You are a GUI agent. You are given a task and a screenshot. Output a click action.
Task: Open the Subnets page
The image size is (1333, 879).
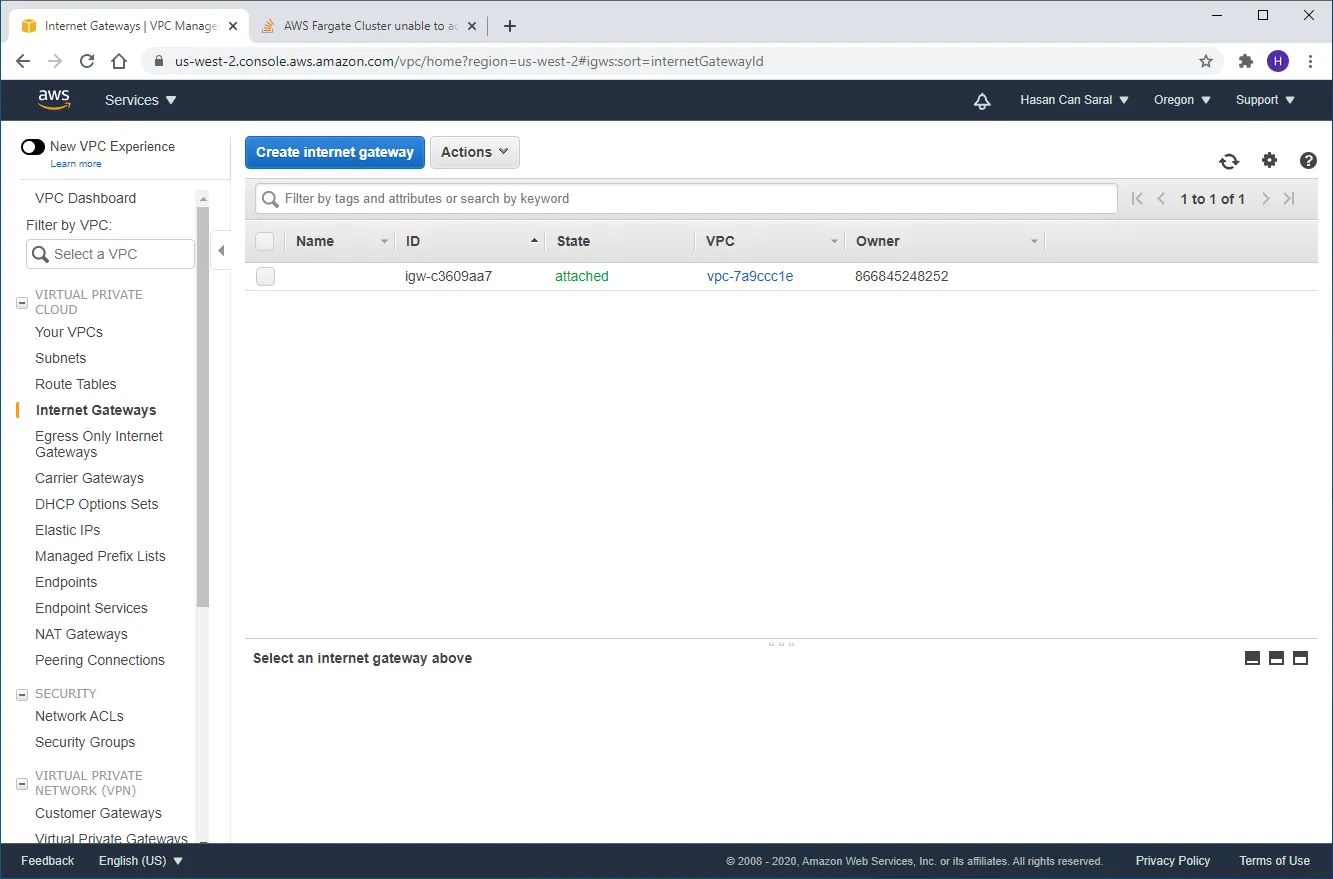[x=61, y=358]
